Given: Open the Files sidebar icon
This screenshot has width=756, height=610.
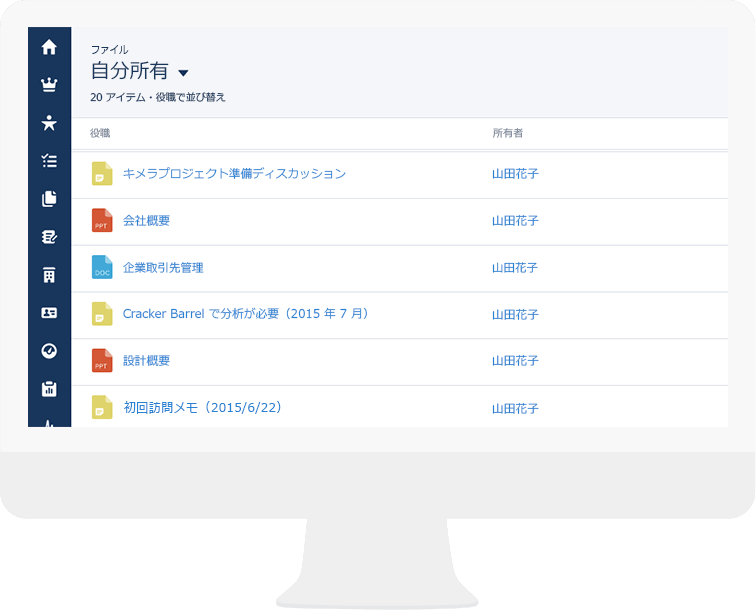Looking at the screenshot, I should 49,199.
